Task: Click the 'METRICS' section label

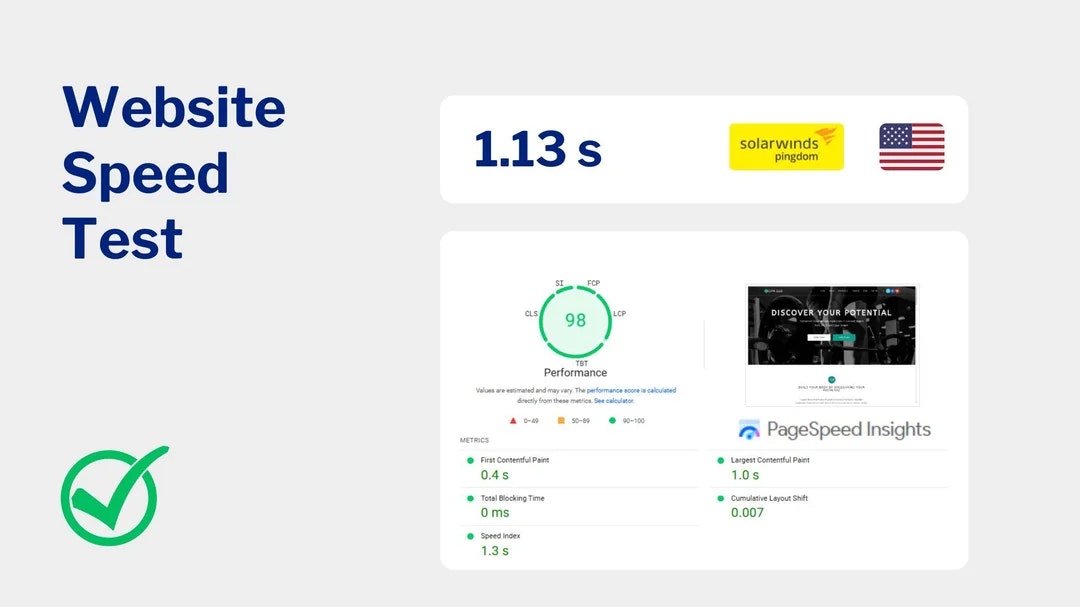Action: (475, 440)
